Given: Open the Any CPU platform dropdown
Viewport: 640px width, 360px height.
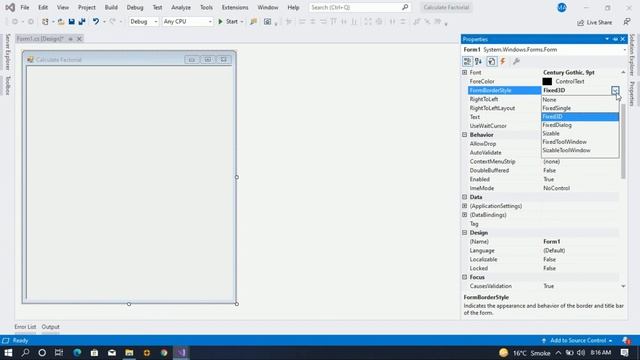Looking at the screenshot, I should coord(187,22).
